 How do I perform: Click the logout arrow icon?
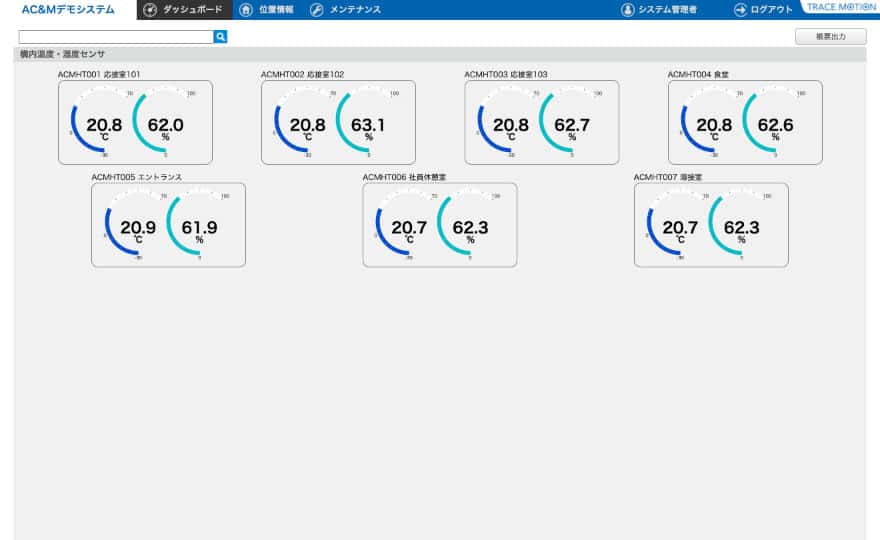740,10
